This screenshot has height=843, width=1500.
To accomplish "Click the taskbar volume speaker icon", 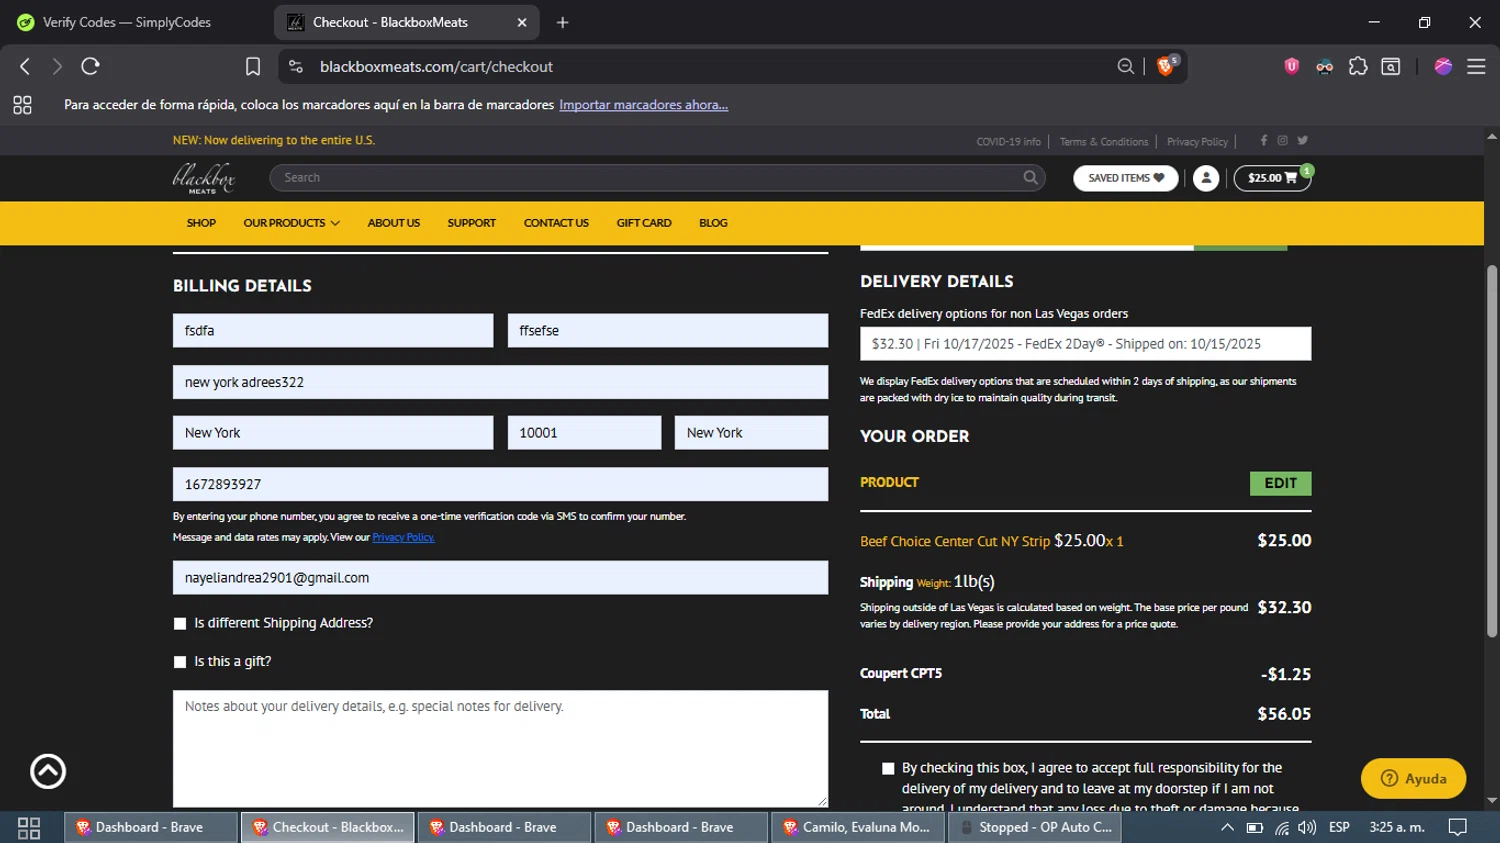I will pyautogui.click(x=1307, y=827).
